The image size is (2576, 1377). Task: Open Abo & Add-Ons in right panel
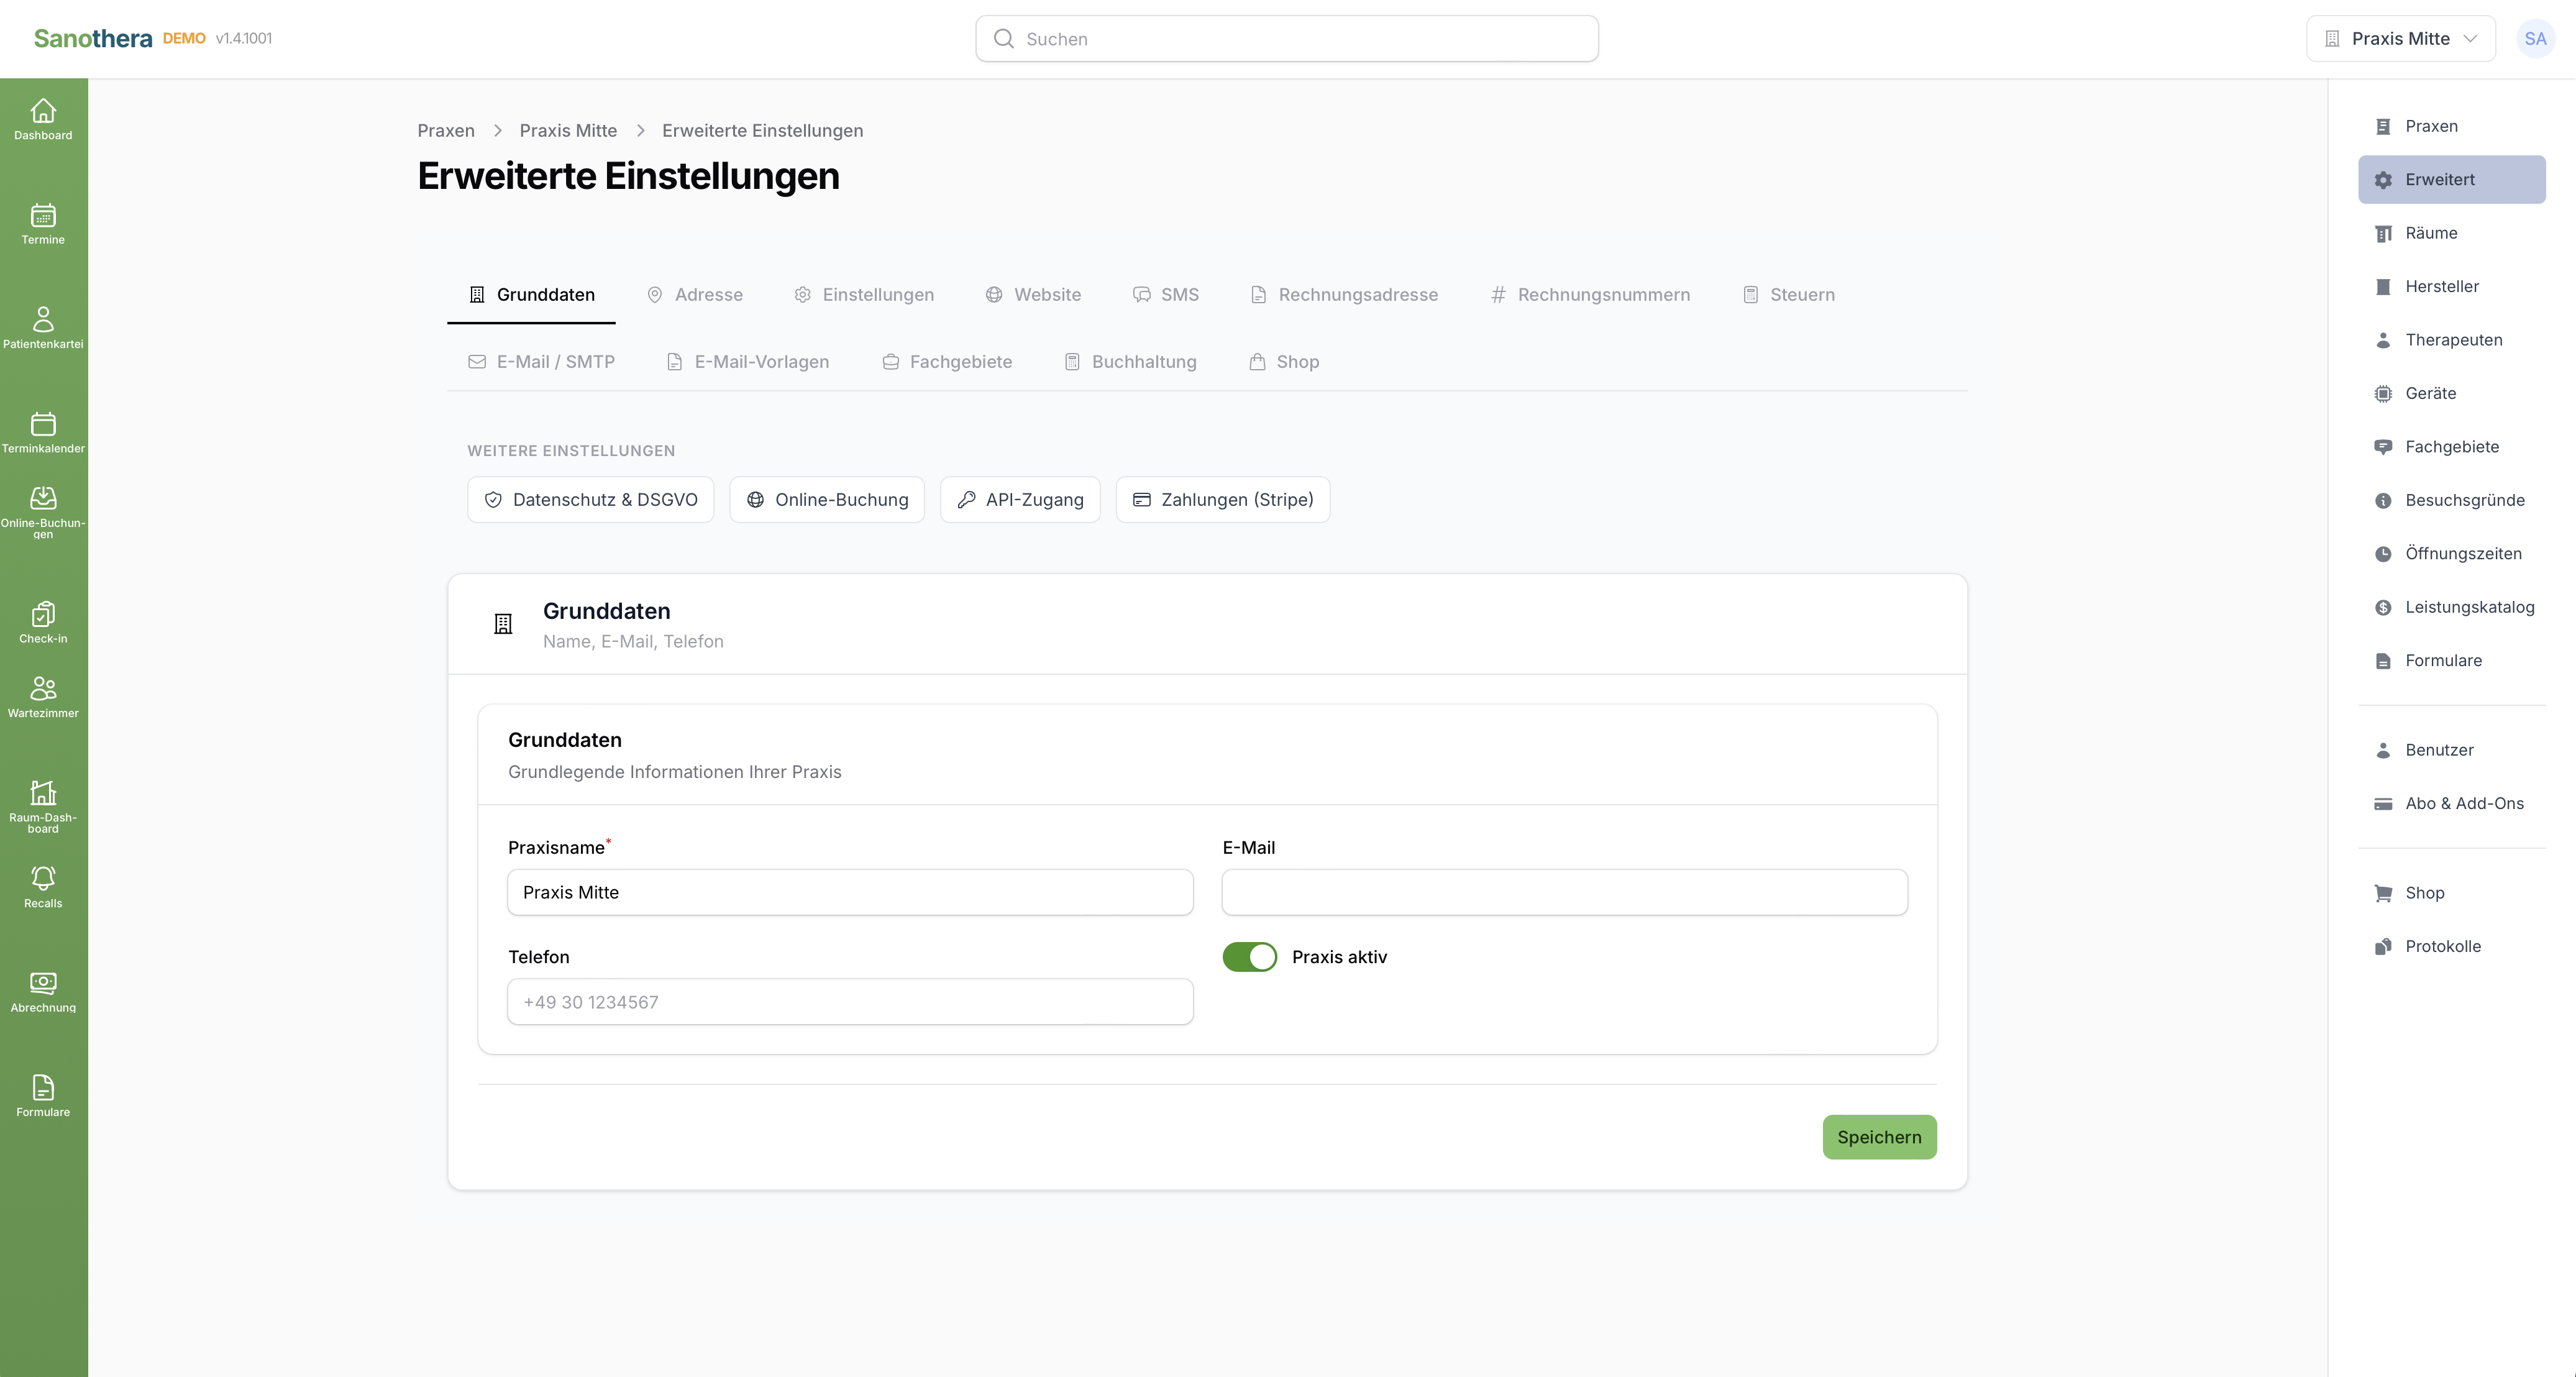pos(2452,803)
